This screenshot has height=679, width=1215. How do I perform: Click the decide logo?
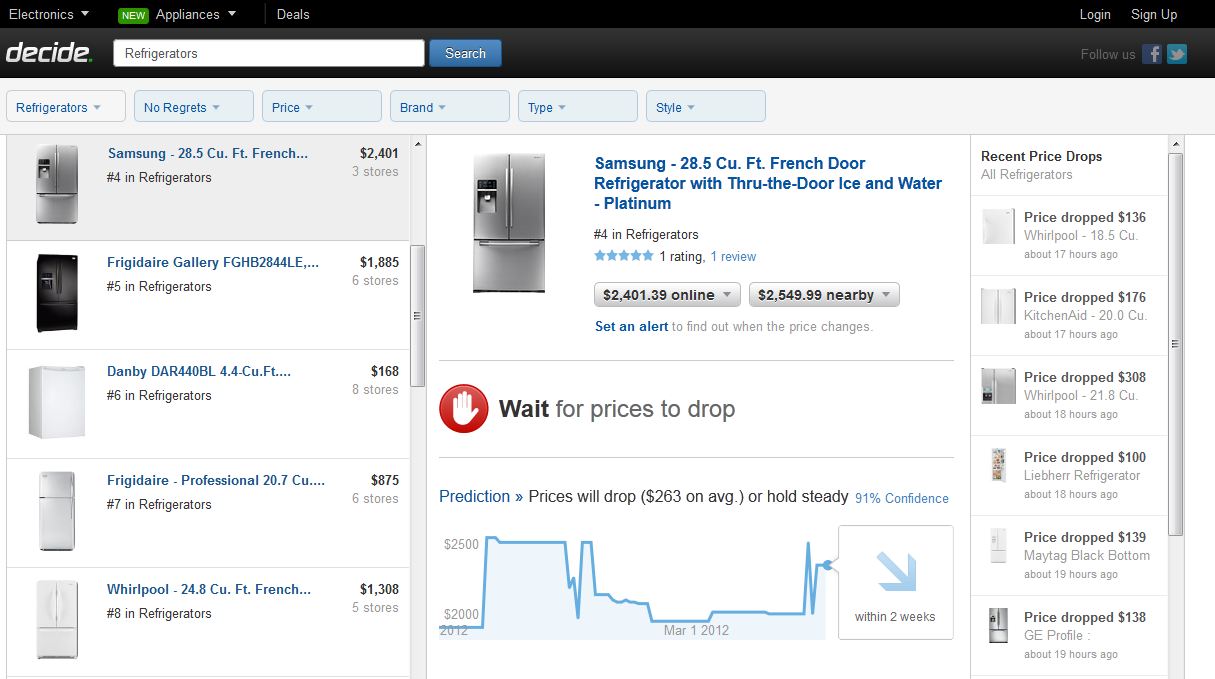pos(49,53)
